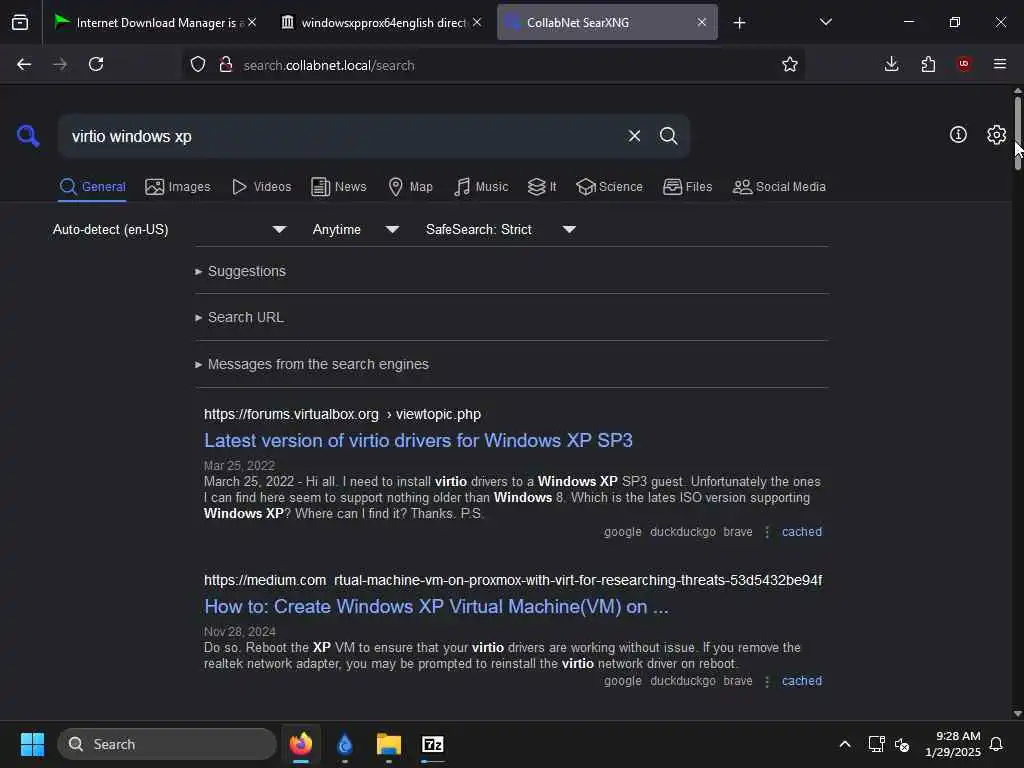The width and height of the screenshot is (1024, 768).
Task: Switch to It category
Action: pyautogui.click(x=542, y=187)
